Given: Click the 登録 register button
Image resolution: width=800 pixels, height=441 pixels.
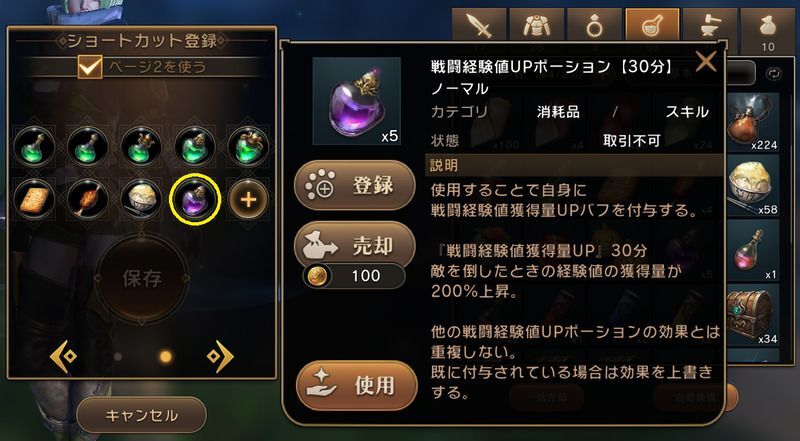Looking at the screenshot, I should click(x=355, y=186).
